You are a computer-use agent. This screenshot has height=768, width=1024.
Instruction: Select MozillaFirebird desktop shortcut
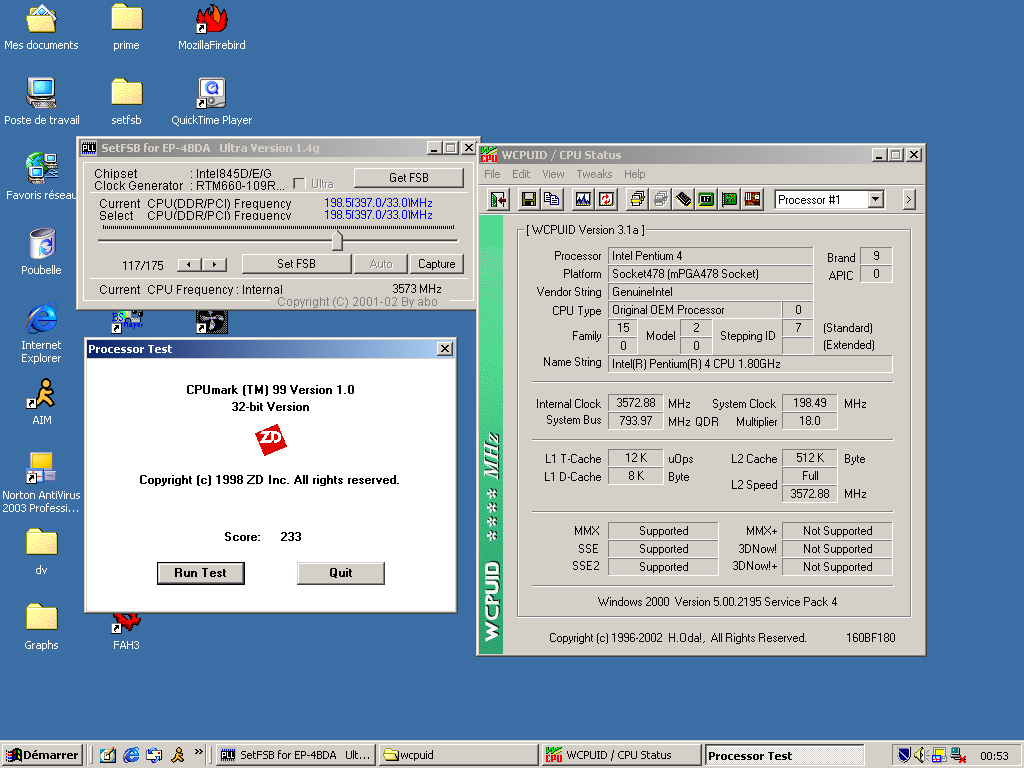212,27
